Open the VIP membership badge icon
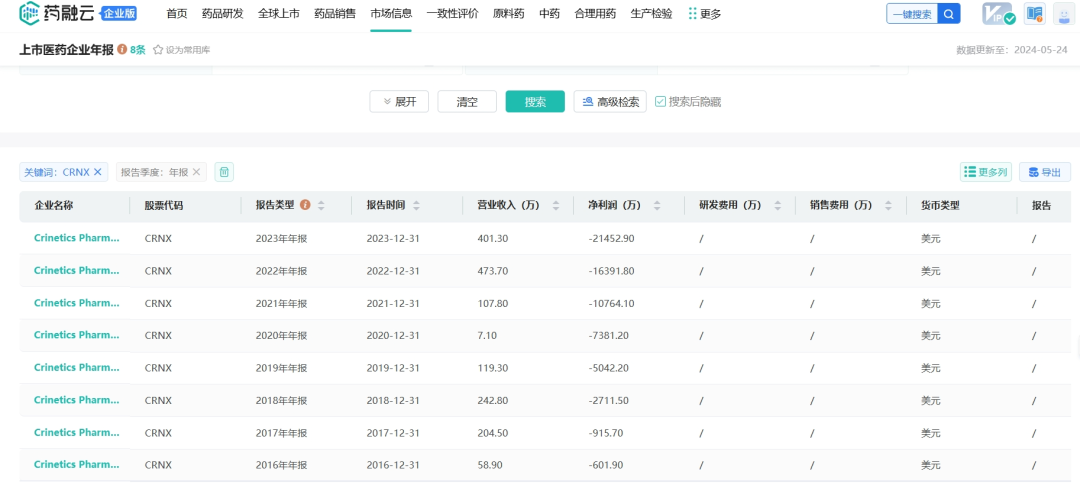The width and height of the screenshot is (1080, 485). tap(997, 14)
